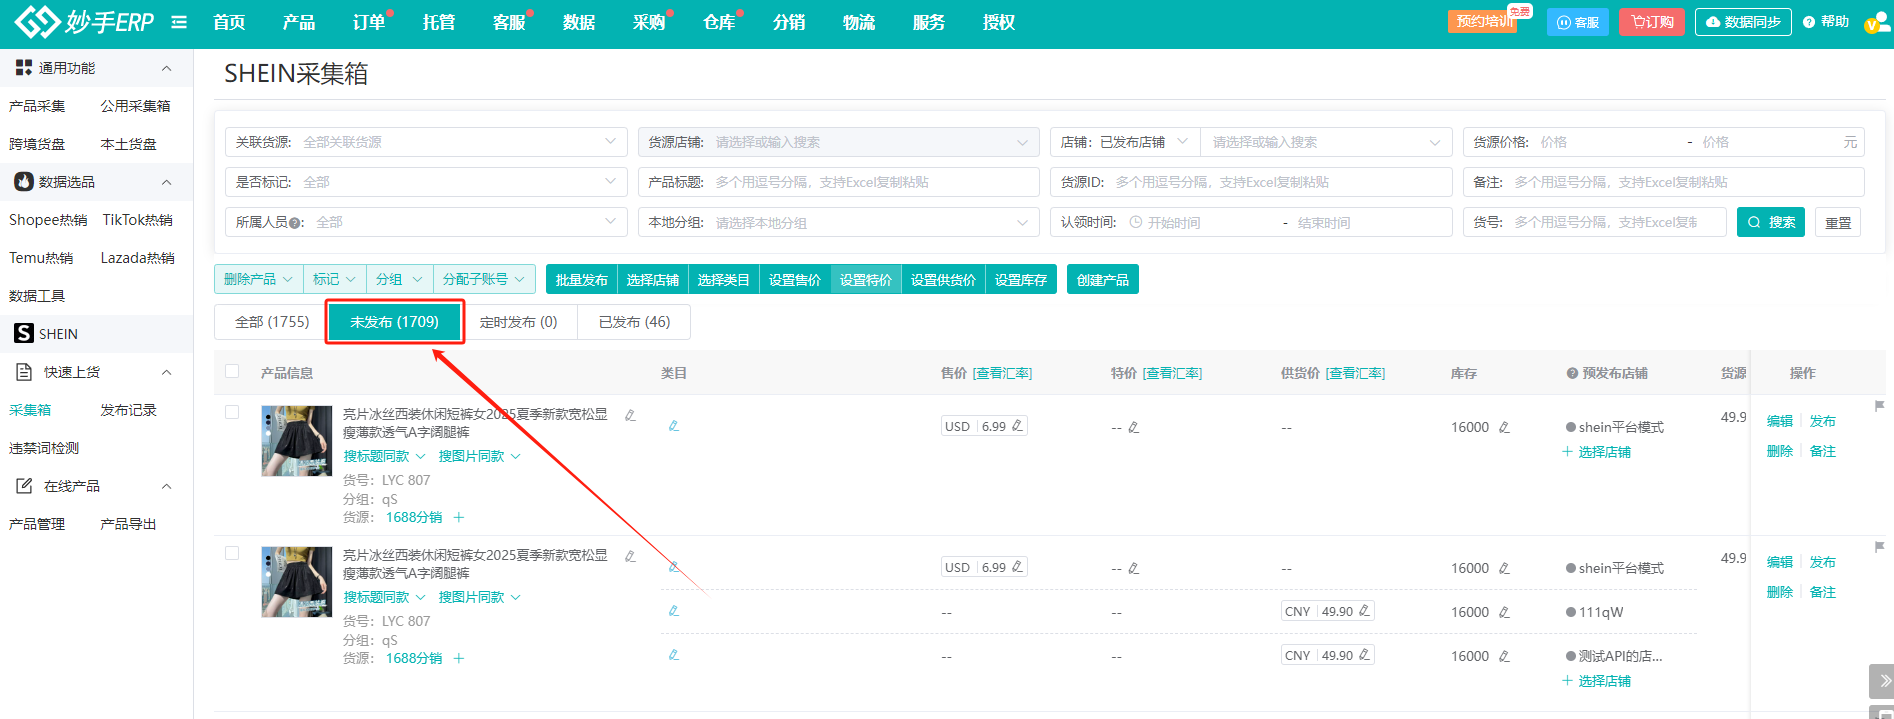The width and height of the screenshot is (1894, 719).
Task: Open the 订单 top menu
Action: 369,22
